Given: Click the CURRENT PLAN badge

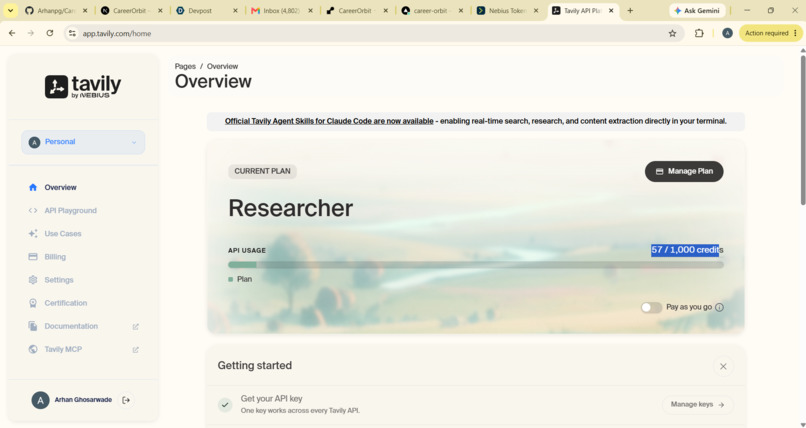Looking at the screenshot, I should coord(262,172).
